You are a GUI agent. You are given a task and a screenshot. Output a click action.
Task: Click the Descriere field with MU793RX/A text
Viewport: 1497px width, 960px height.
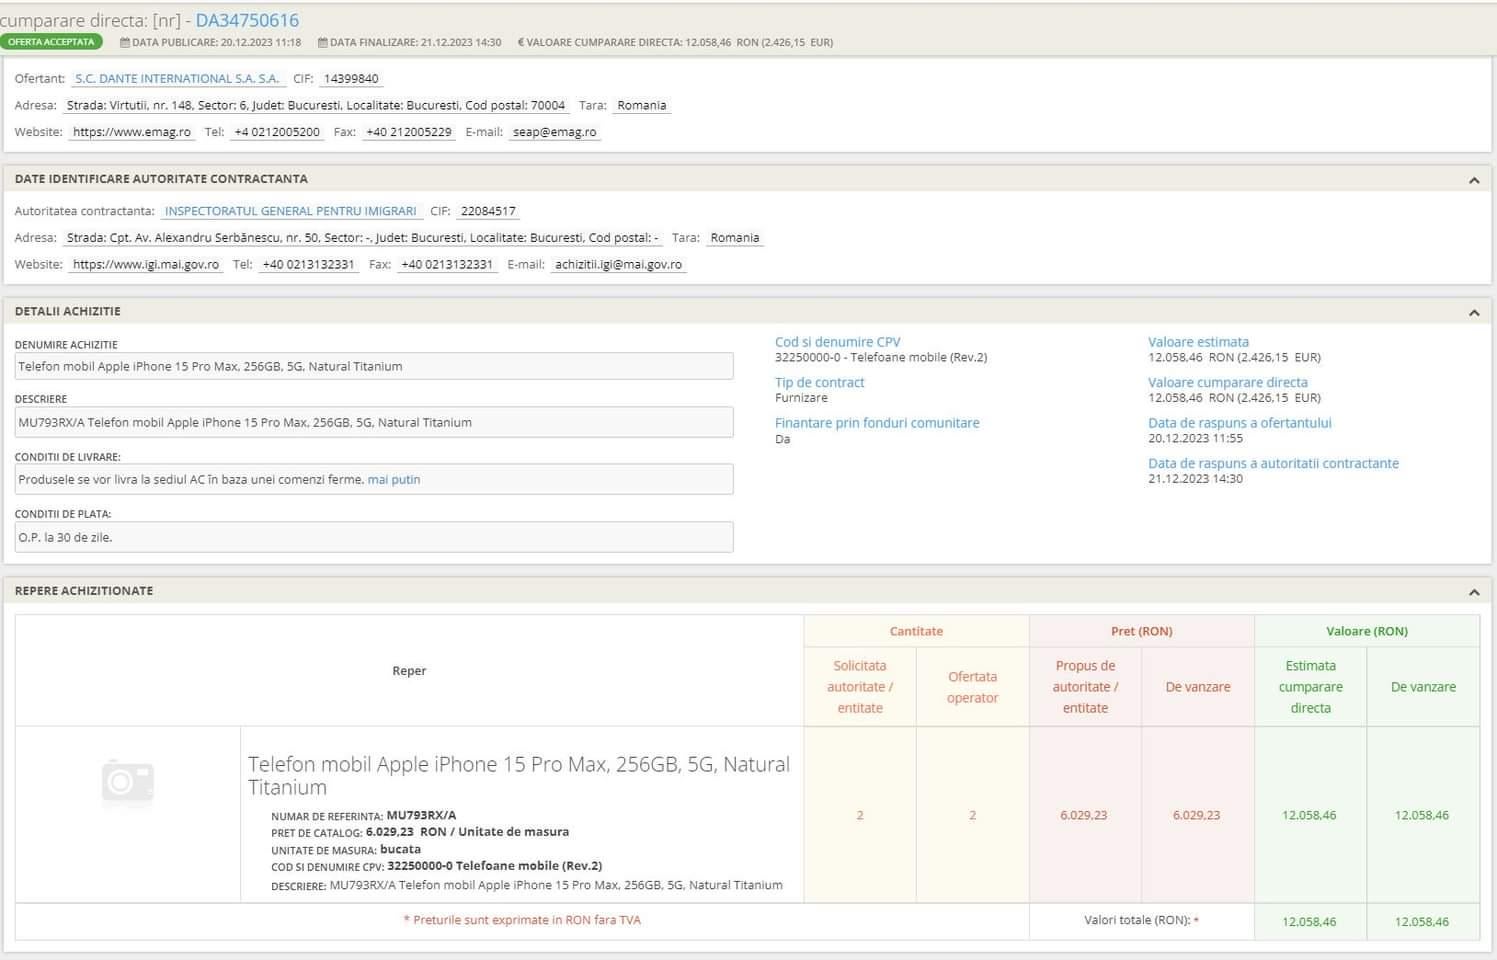click(374, 422)
